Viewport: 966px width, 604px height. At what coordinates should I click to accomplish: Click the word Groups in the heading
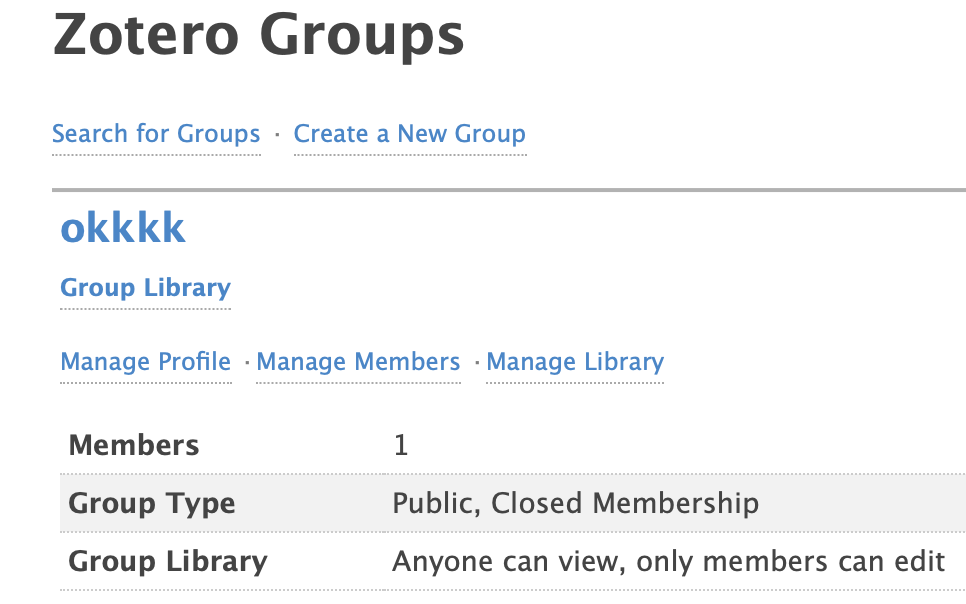coord(361,35)
